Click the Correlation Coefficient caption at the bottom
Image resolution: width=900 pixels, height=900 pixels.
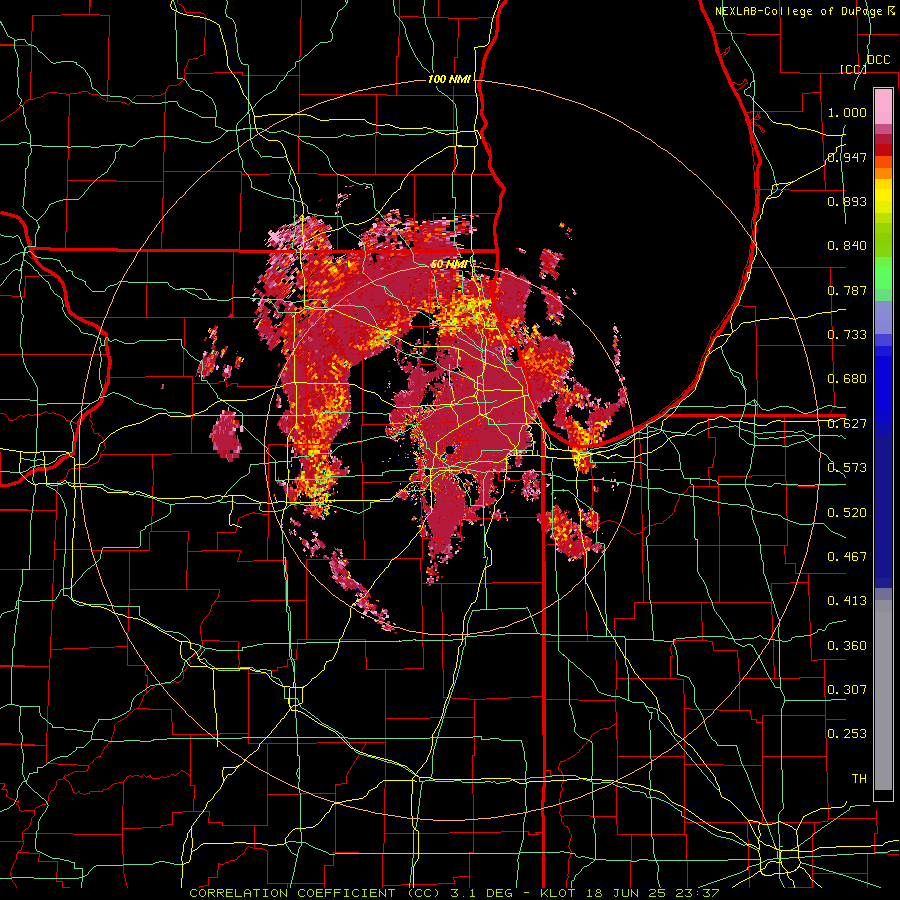454,893
